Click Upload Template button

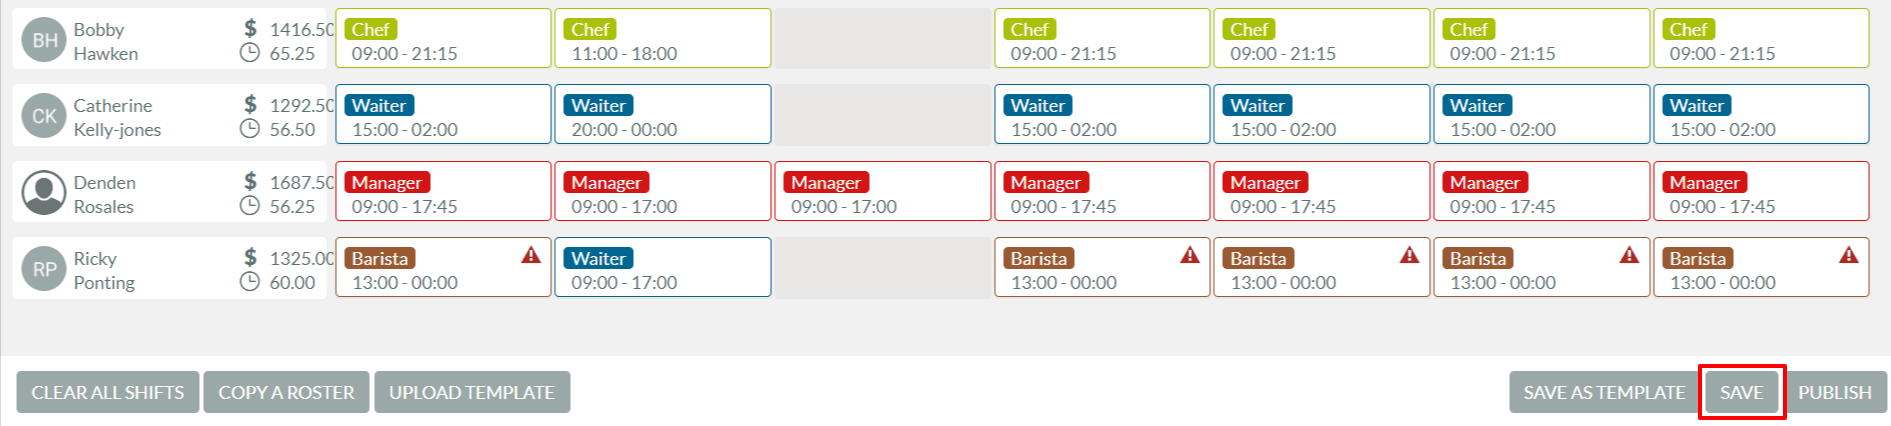pyautogui.click(x=472, y=392)
